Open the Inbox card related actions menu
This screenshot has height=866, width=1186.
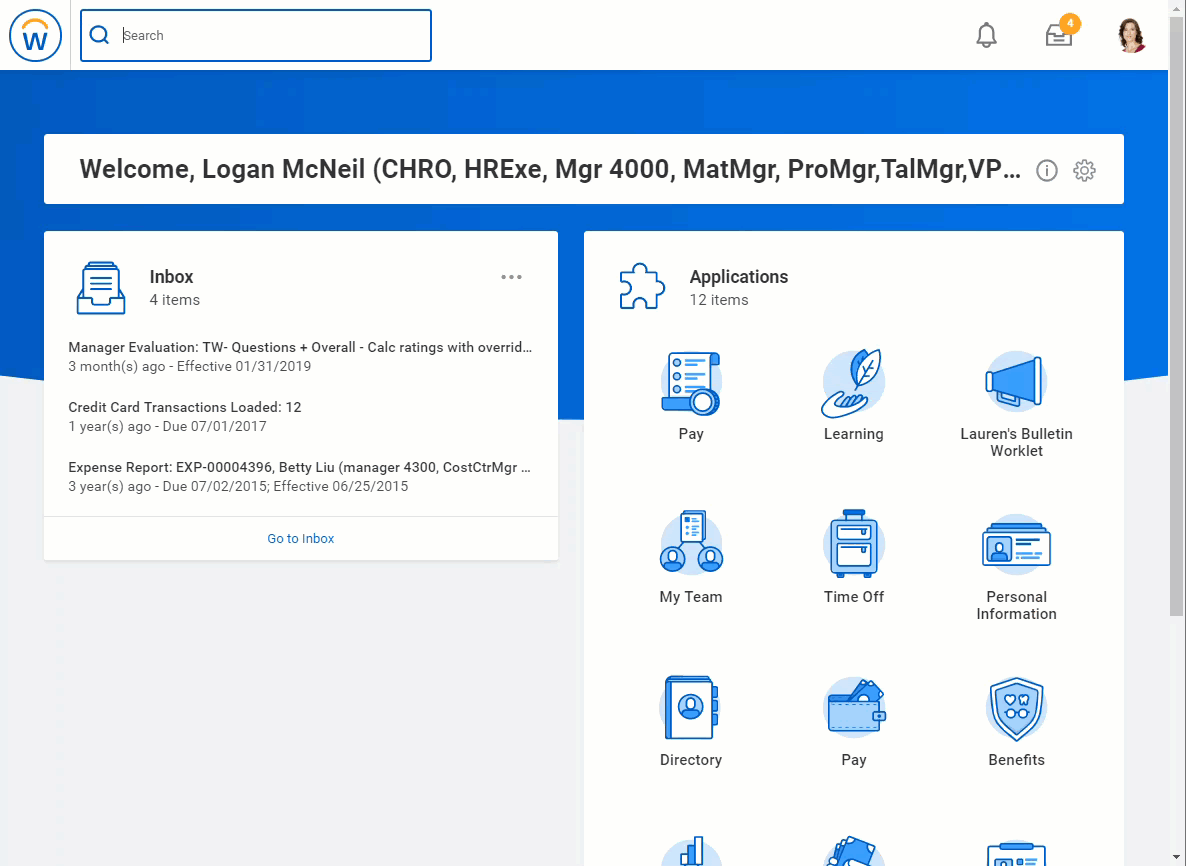pyautogui.click(x=511, y=277)
